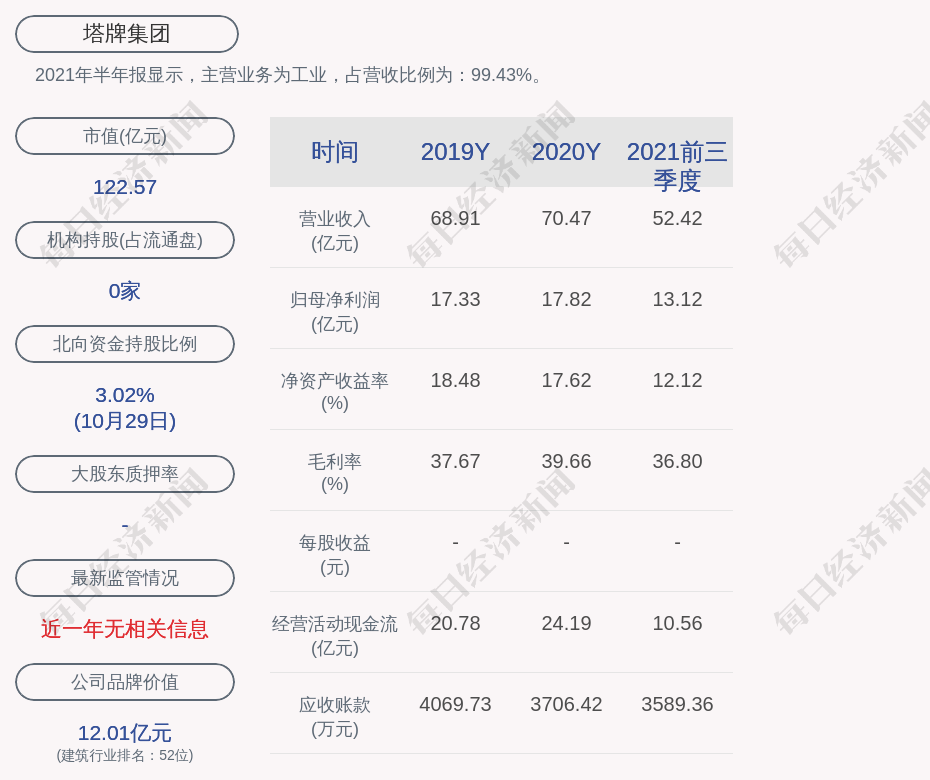This screenshot has height=780, width=930.
Task: Click the 2021前三季度 column header
Action: (677, 166)
